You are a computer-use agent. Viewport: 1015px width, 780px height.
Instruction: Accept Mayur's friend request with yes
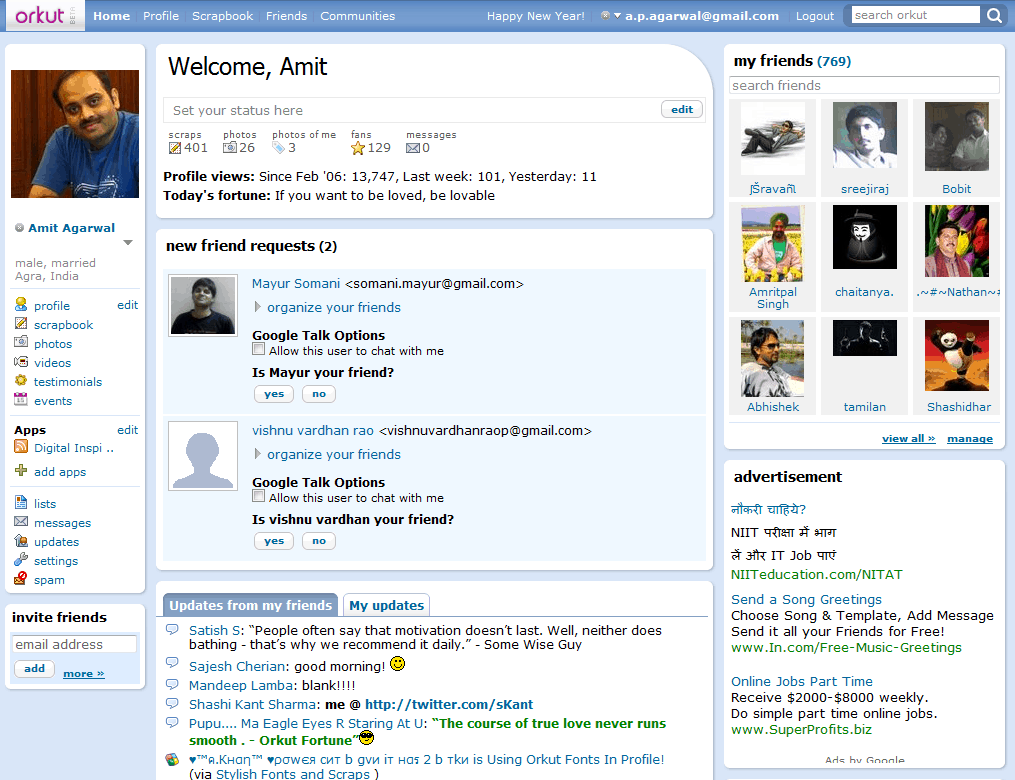pyautogui.click(x=273, y=394)
